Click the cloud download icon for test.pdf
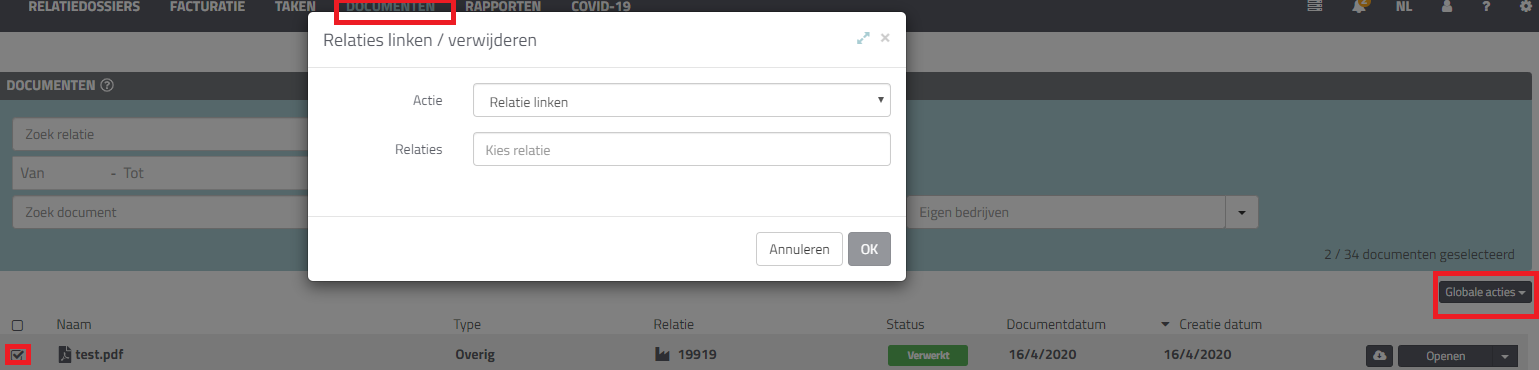 (x=1380, y=355)
